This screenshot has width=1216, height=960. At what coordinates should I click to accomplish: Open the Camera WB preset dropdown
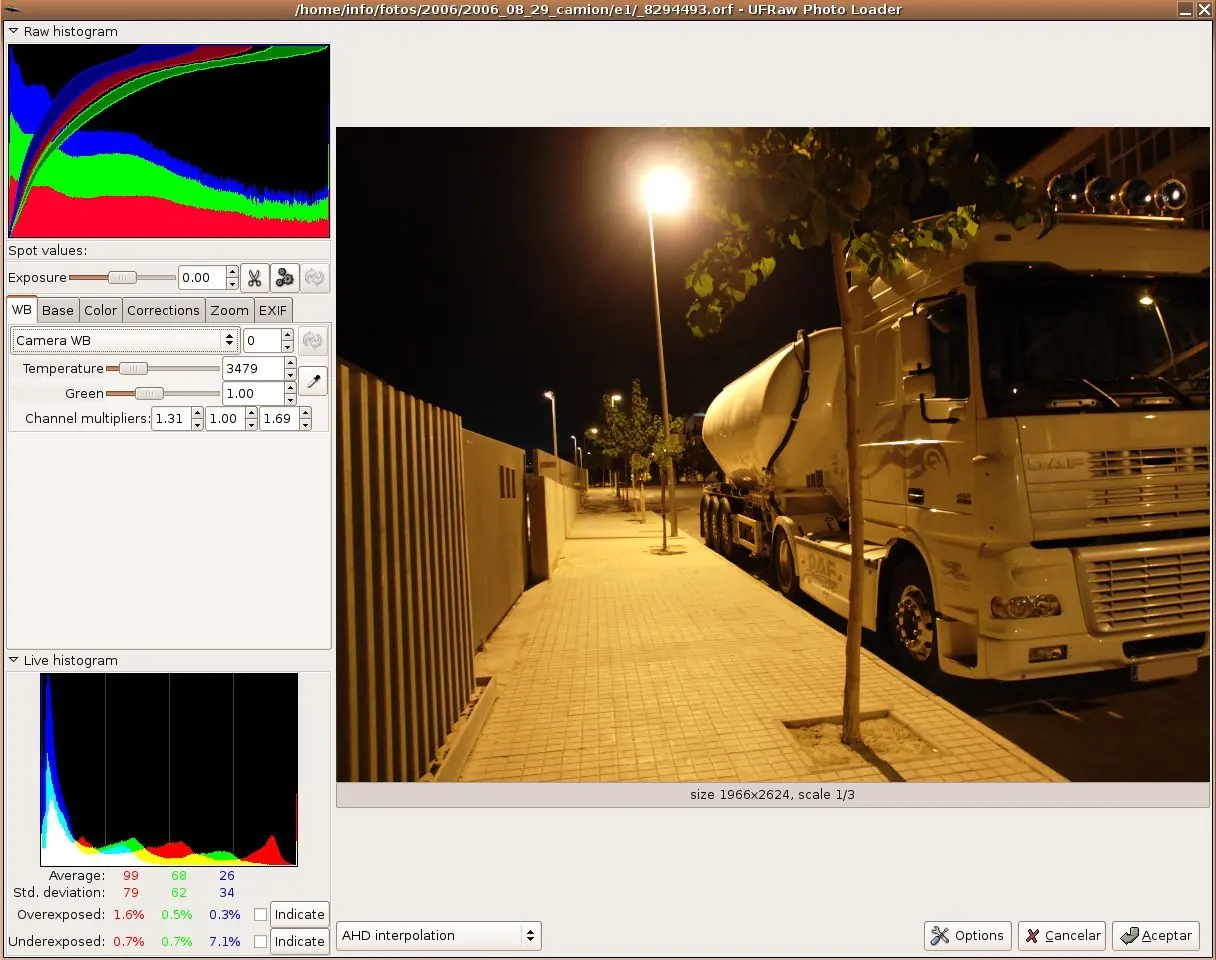125,341
